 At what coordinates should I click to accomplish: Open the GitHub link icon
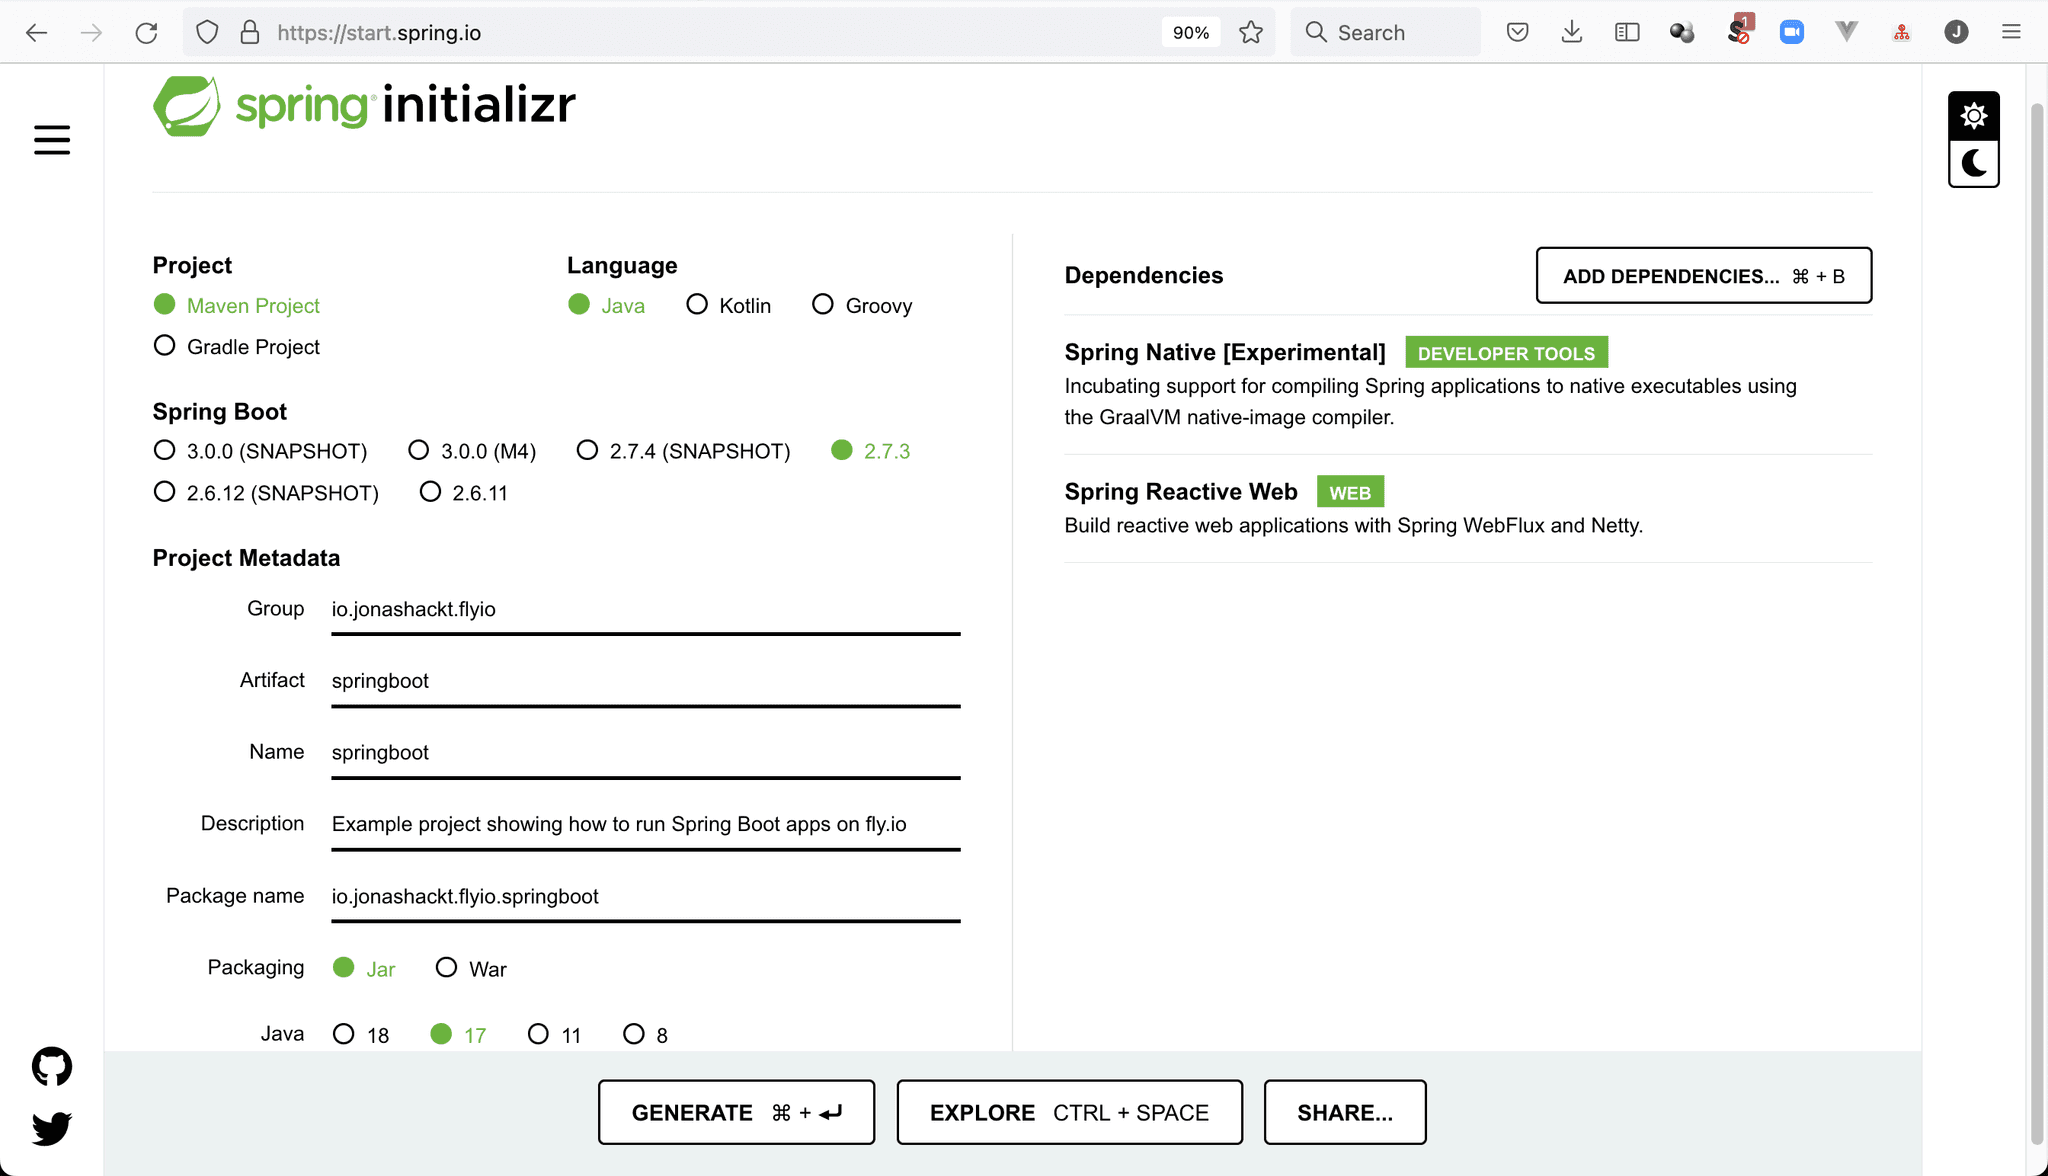52,1067
